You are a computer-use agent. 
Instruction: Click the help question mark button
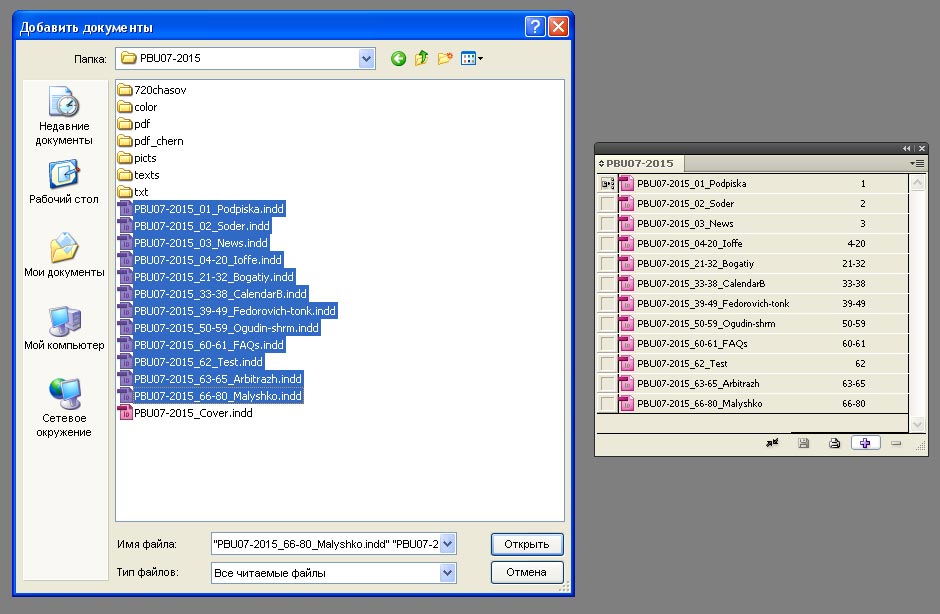tap(535, 26)
